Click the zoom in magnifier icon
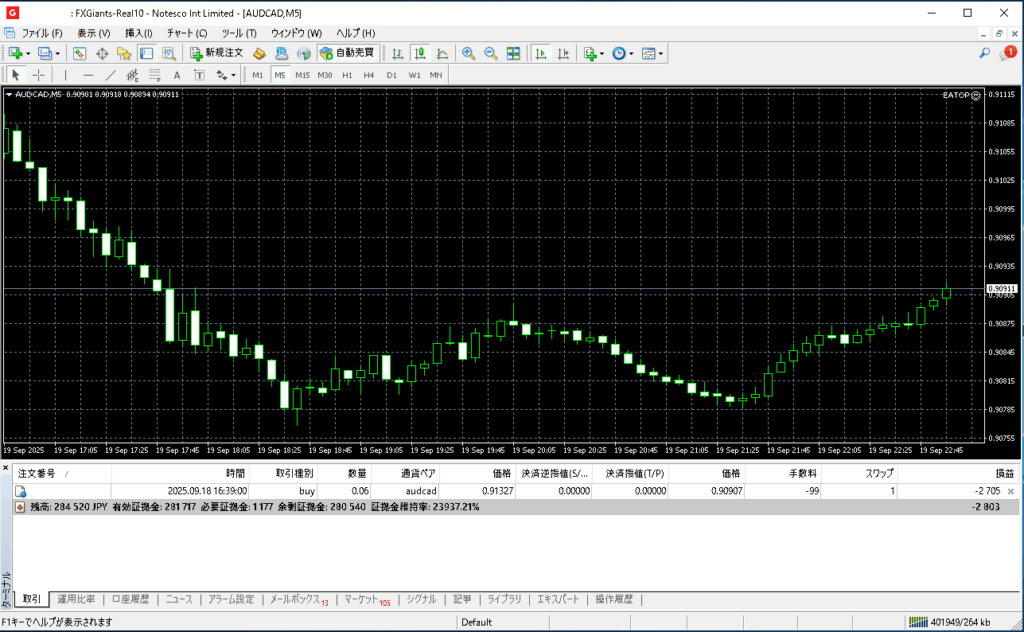The height and width of the screenshot is (632, 1024). 468,53
